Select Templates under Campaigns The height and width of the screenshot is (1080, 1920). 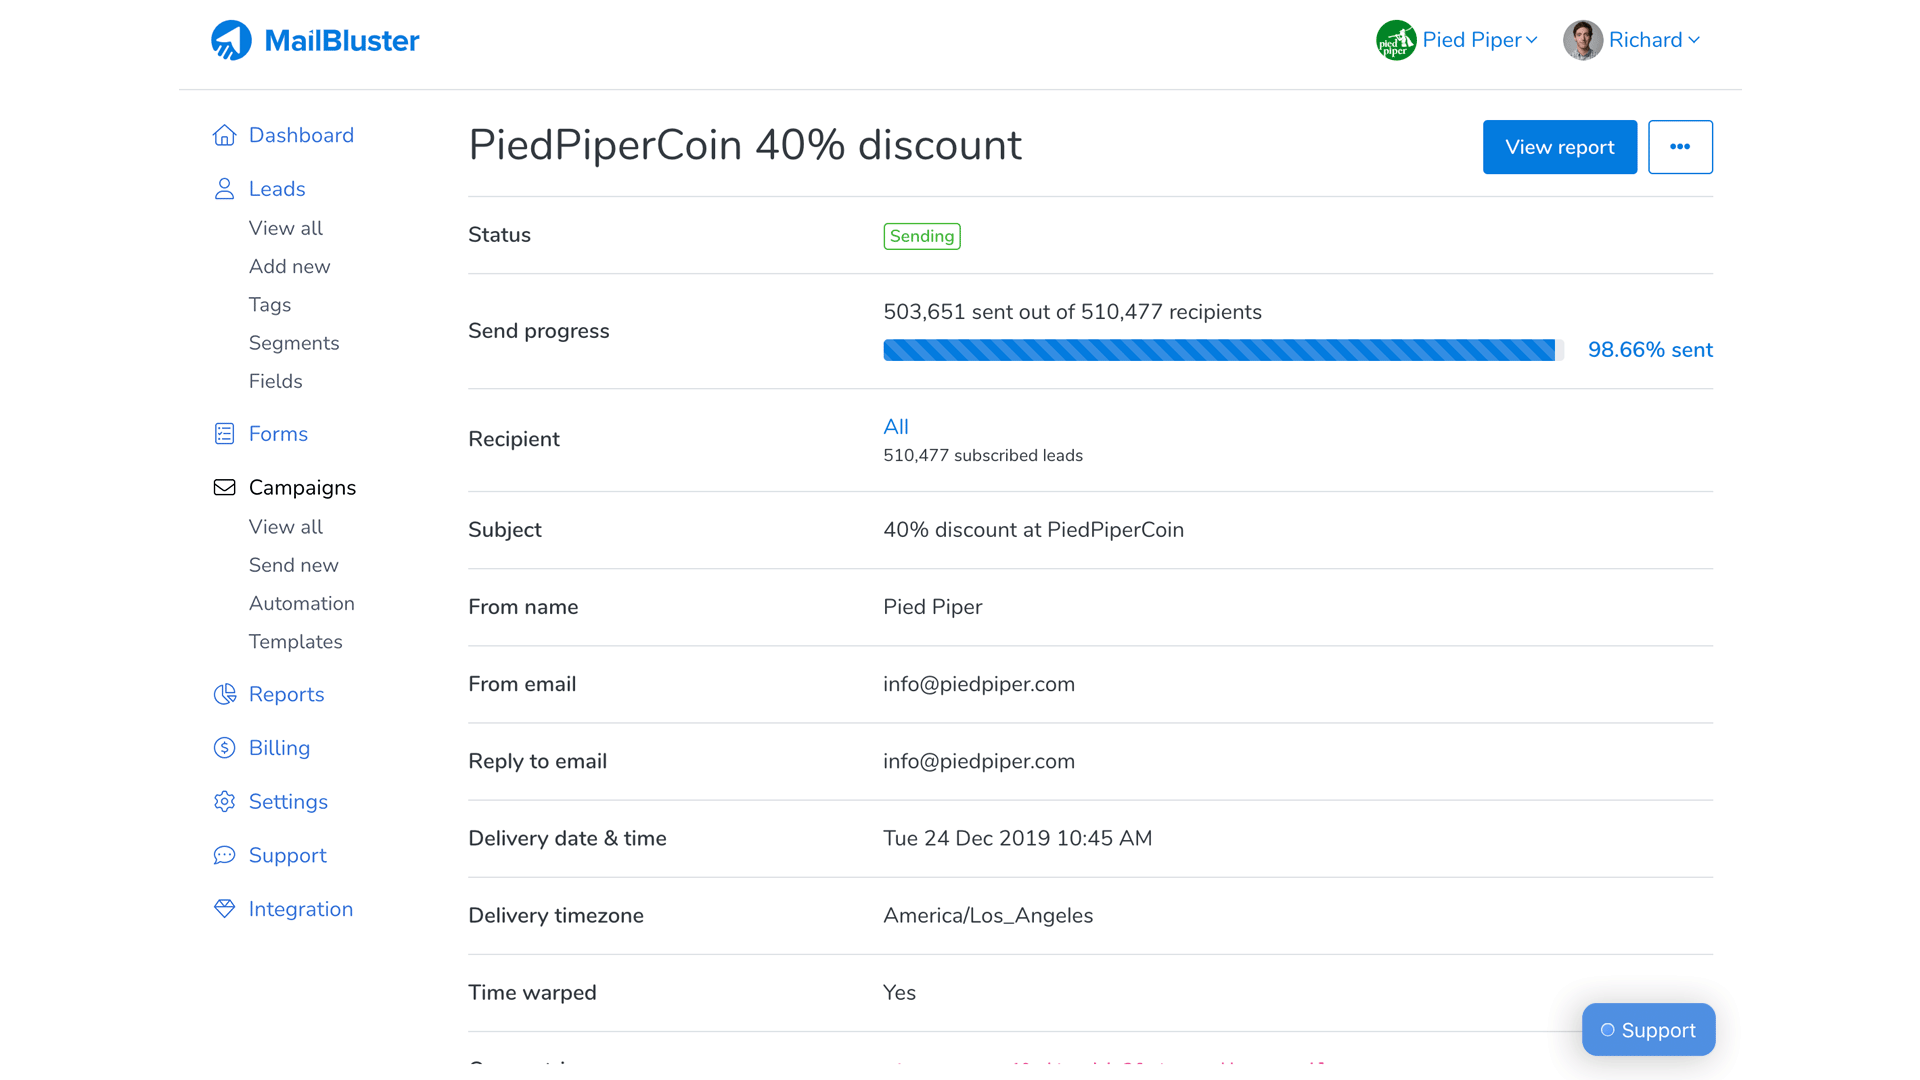(x=295, y=642)
